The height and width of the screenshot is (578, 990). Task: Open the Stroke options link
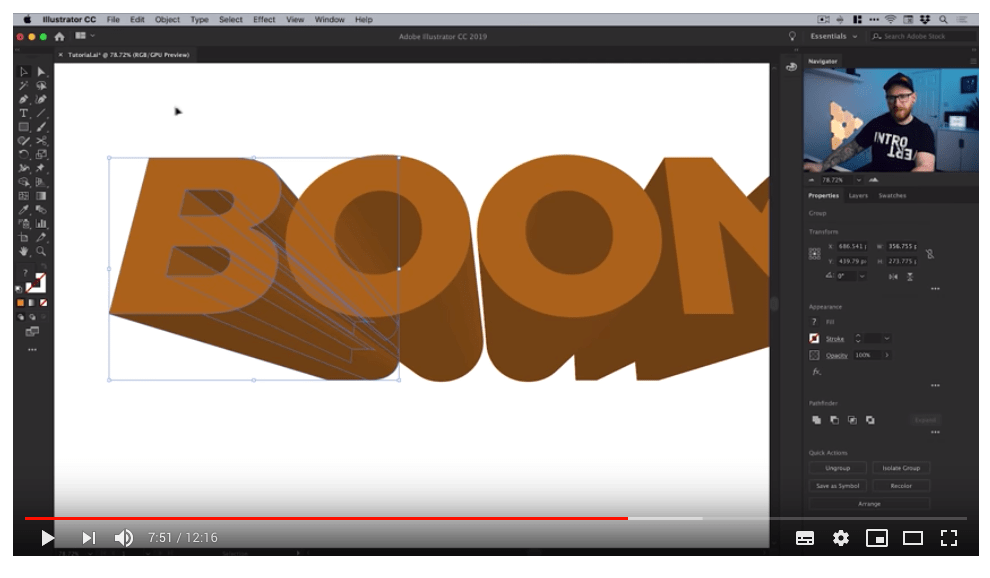click(x=835, y=339)
